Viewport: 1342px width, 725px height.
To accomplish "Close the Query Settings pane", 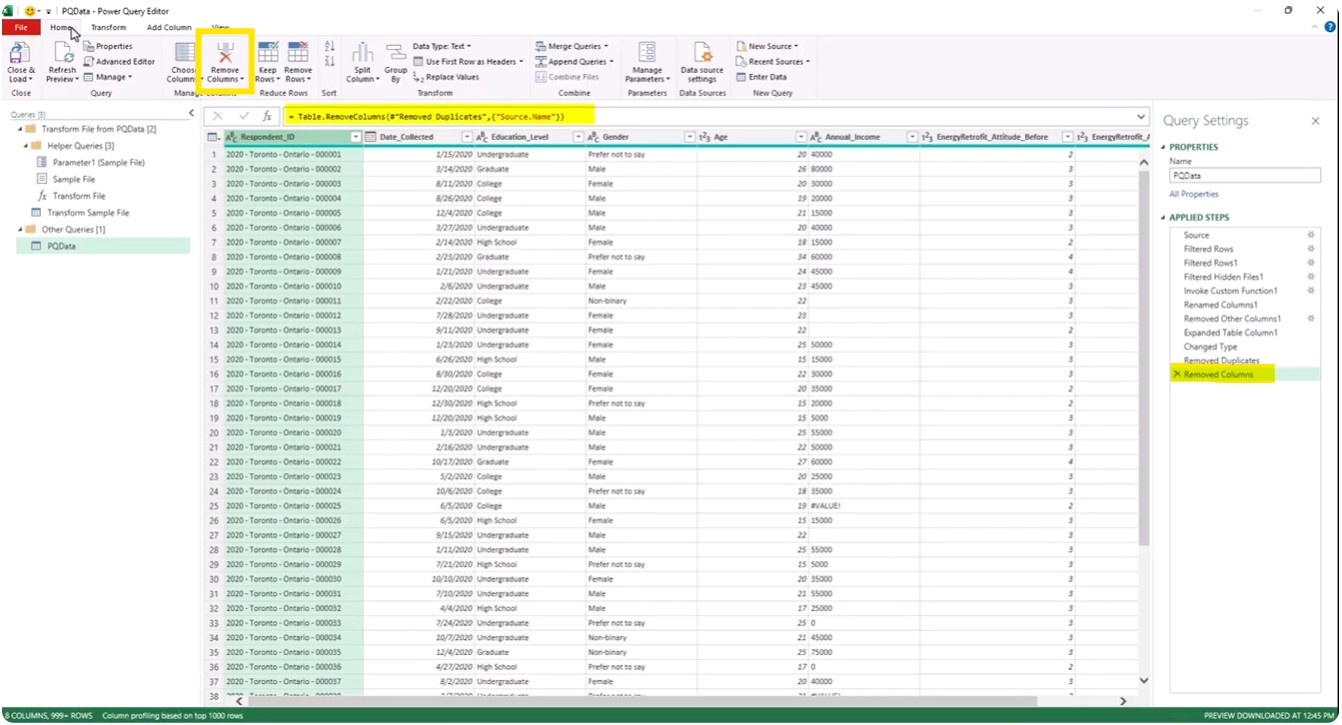I will pyautogui.click(x=1315, y=121).
